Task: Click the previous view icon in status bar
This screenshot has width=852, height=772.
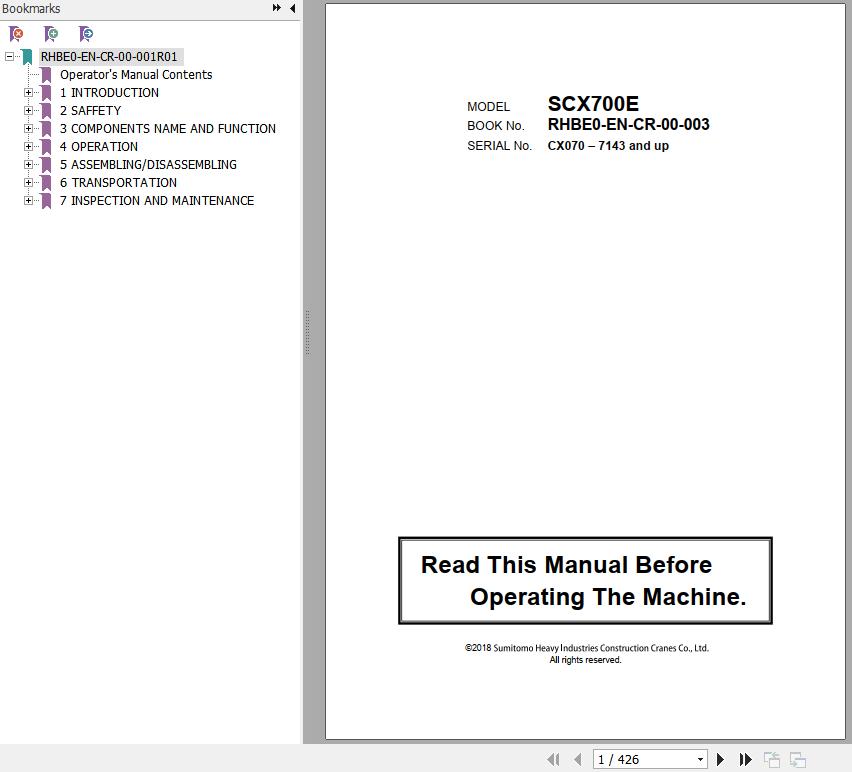Action: click(772, 760)
